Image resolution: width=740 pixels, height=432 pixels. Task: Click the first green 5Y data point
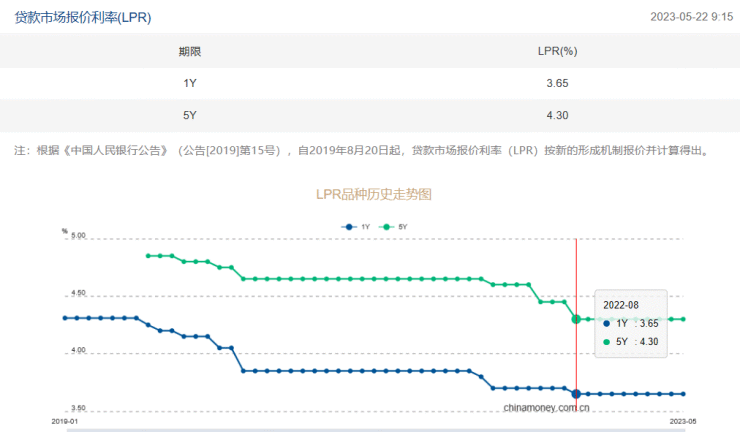(x=148, y=256)
